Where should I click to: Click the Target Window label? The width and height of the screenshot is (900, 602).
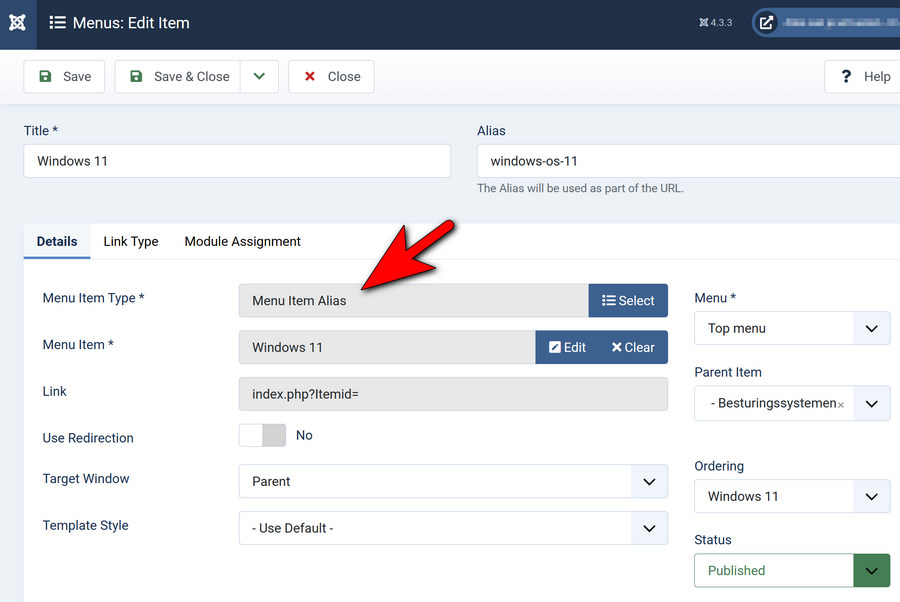click(x=86, y=479)
